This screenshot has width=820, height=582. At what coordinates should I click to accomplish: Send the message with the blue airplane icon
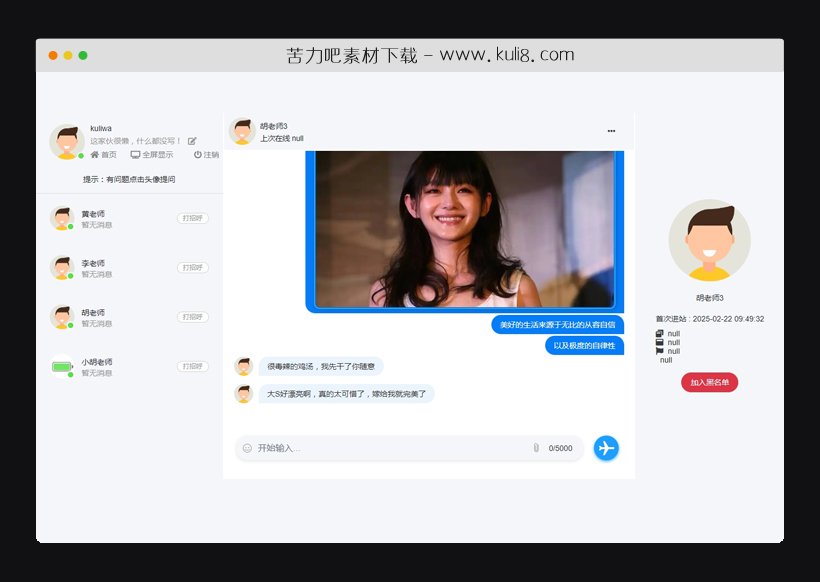(x=606, y=448)
